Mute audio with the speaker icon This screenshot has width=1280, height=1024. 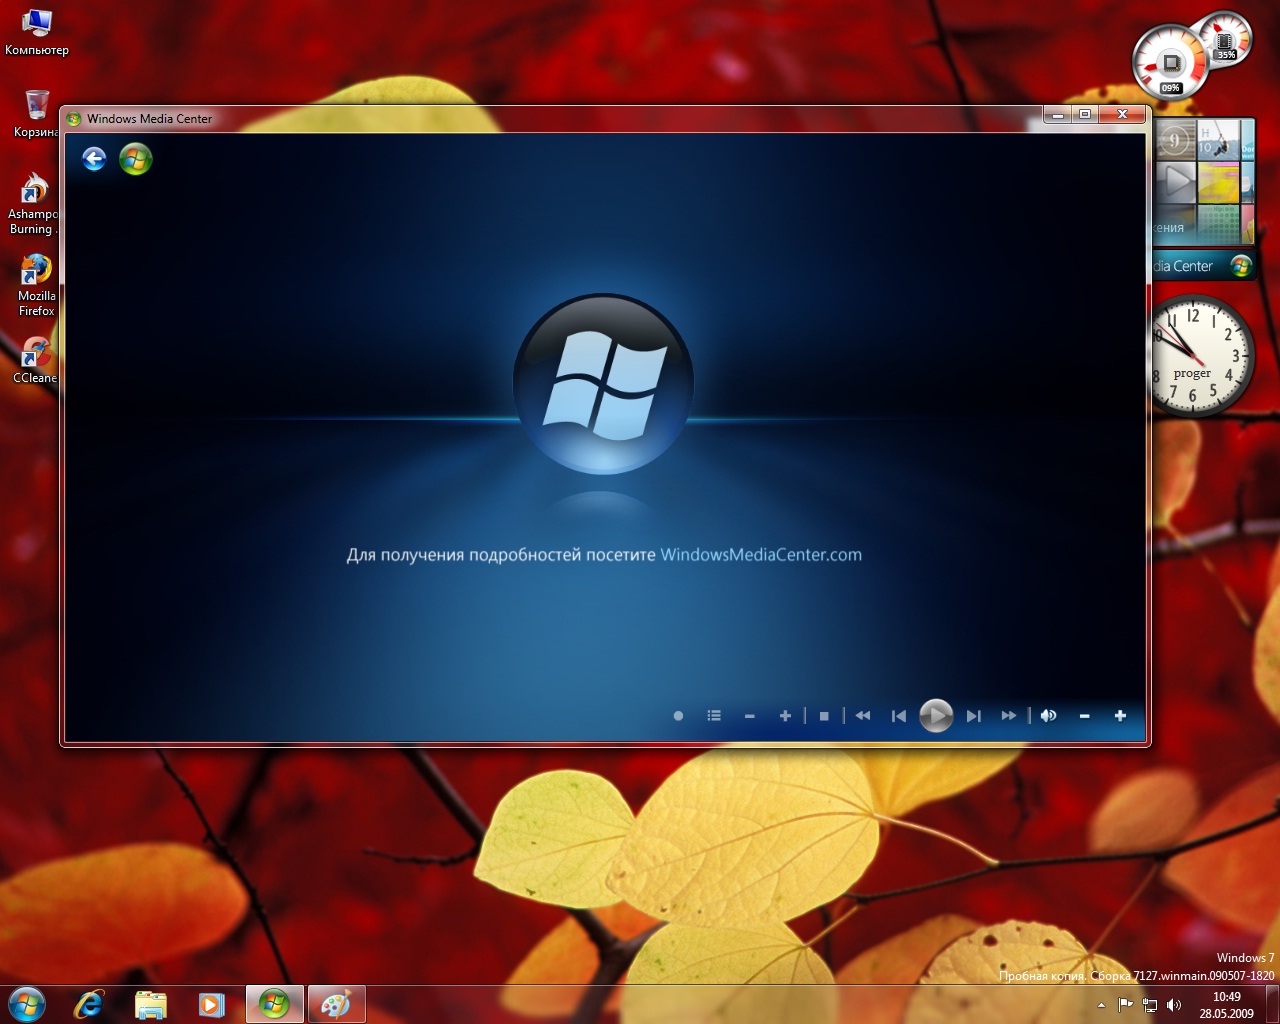pos(1048,716)
